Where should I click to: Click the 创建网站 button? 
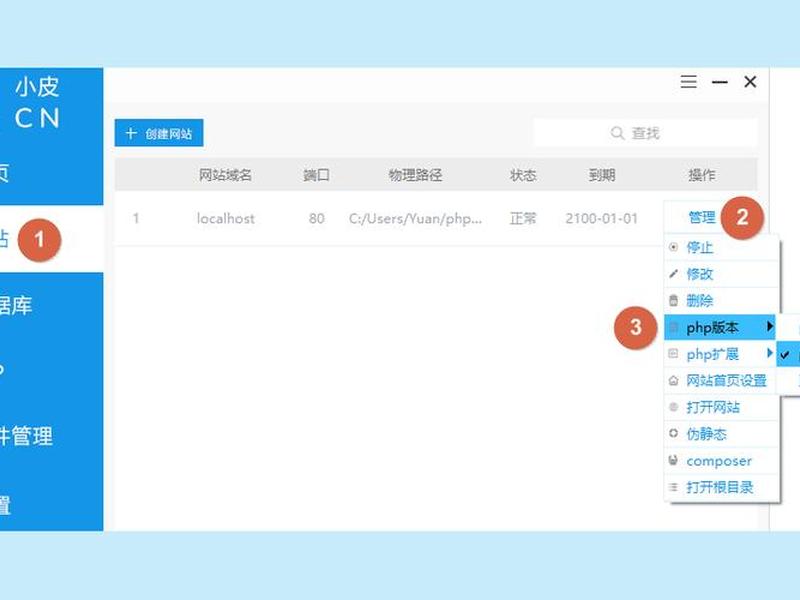click(159, 133)
